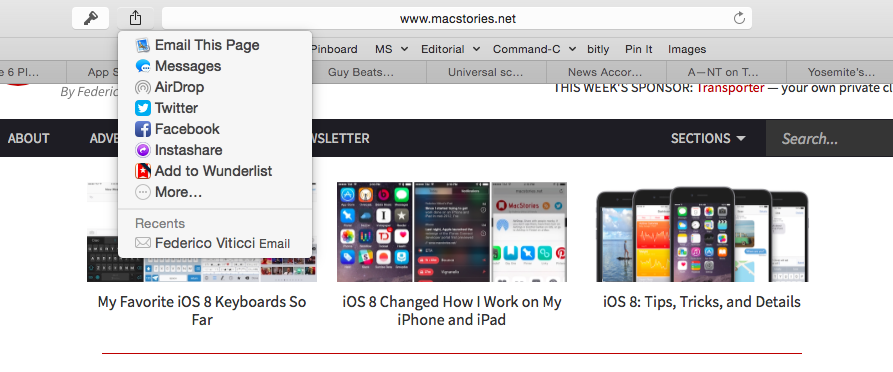Click the bitly bookmarklet
Image resolution: width=893 pixels, height=372 pixels.
598,50
